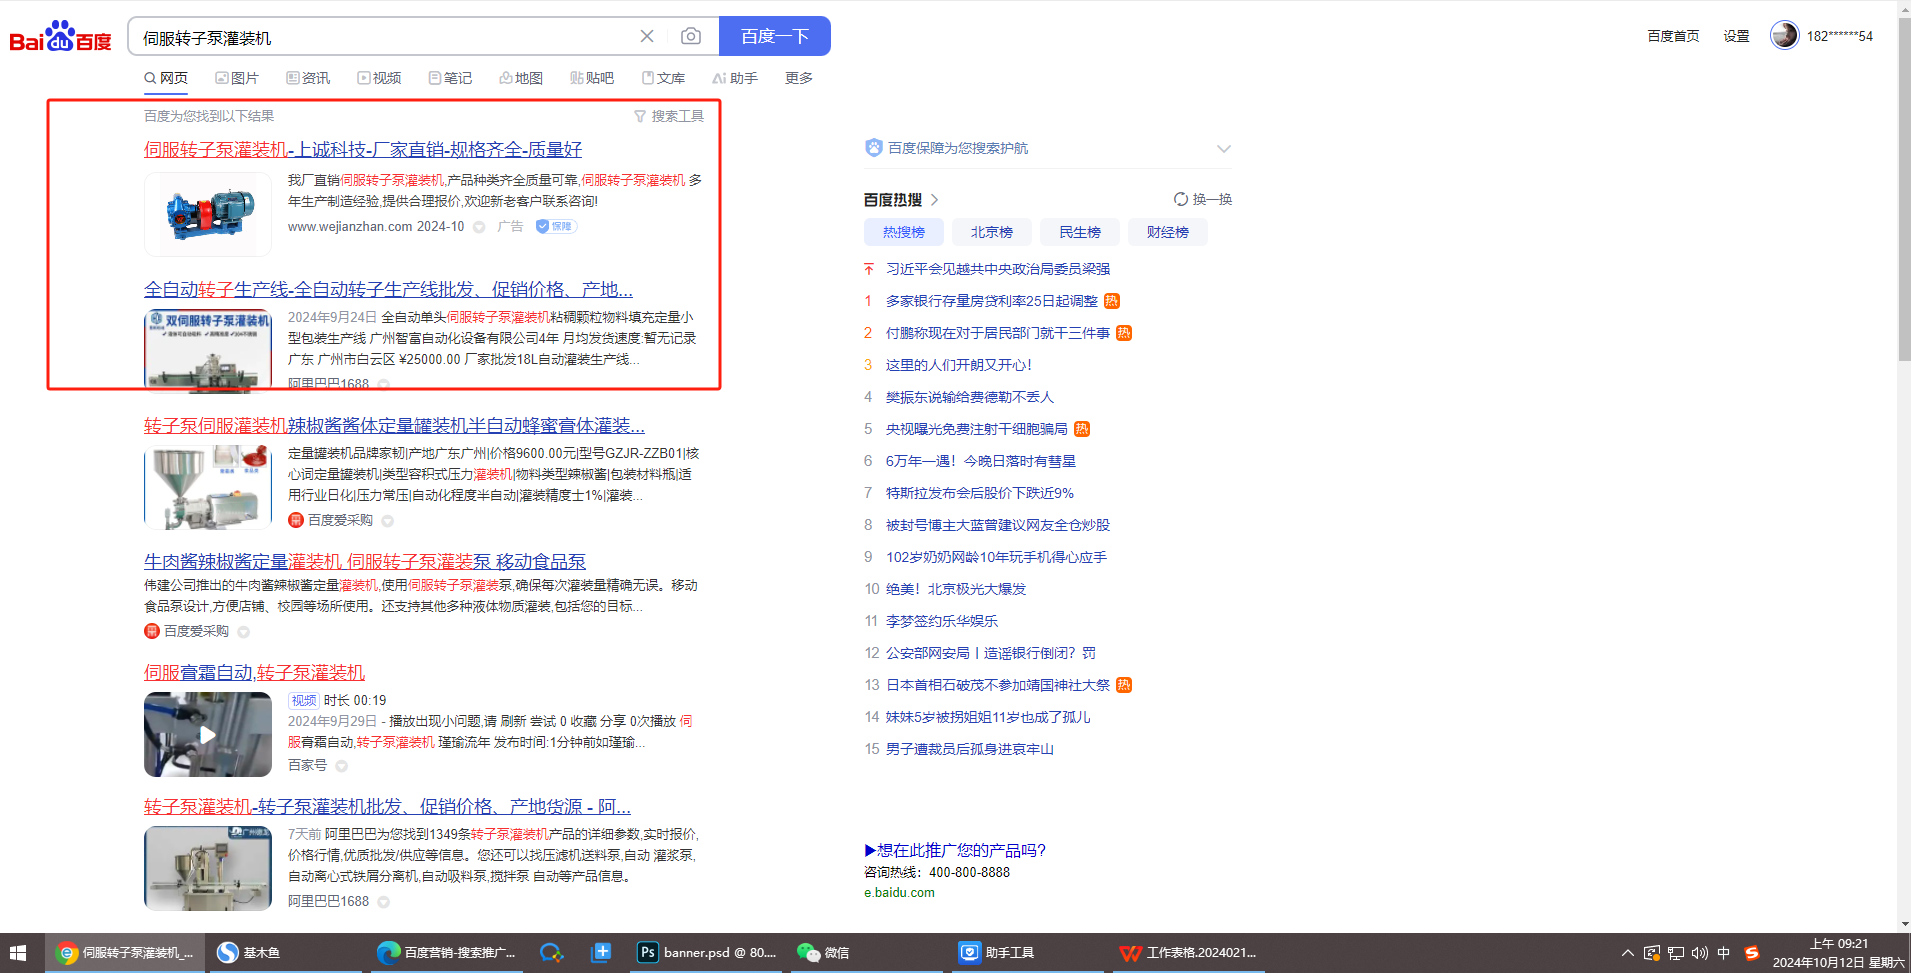
Task: Open the 伺服转子泵灌装机-上诚科技 ad result link
Action: tap(362, 149)
